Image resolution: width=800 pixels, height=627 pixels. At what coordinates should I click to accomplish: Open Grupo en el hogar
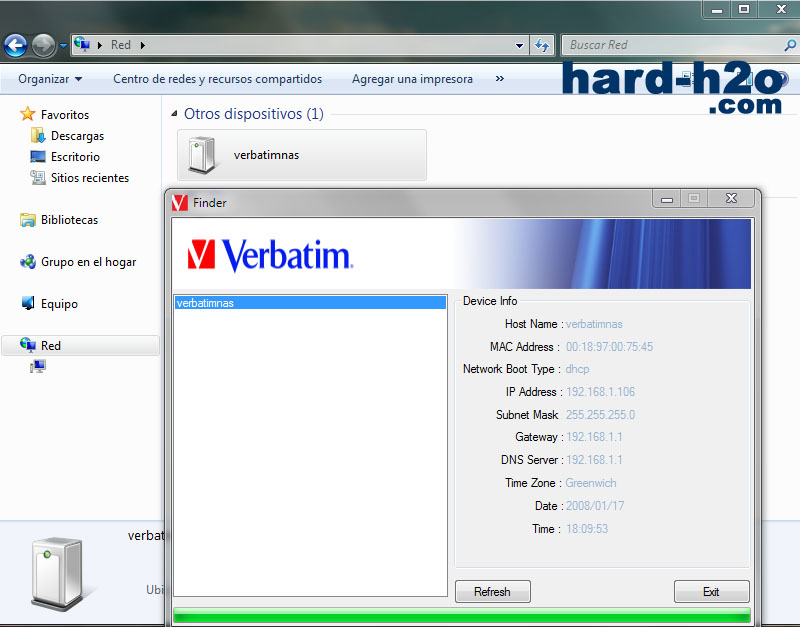pos(88,262)
